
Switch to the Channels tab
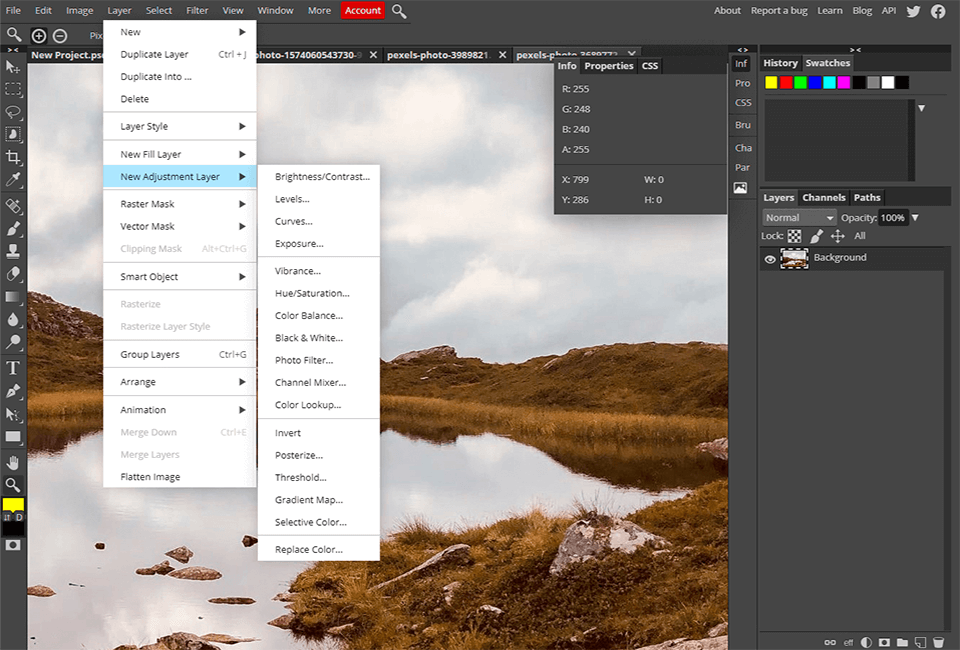click(823, 197)
